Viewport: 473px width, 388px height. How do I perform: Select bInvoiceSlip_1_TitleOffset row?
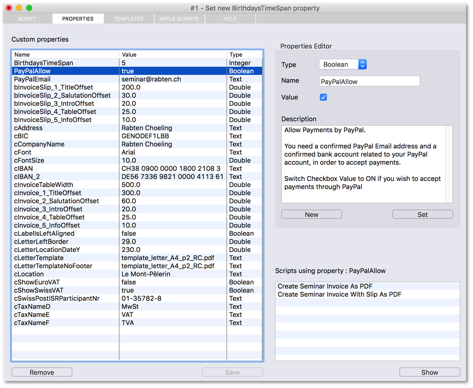click(x=137, y=87)
